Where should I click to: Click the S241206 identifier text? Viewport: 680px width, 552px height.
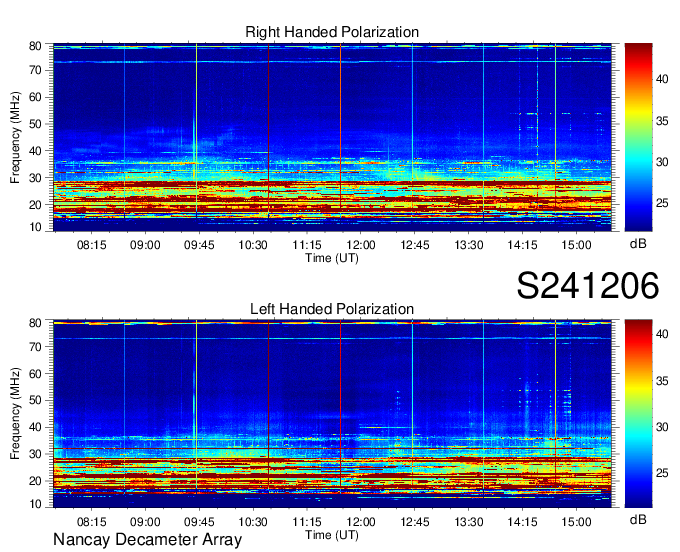coord(588,285)
